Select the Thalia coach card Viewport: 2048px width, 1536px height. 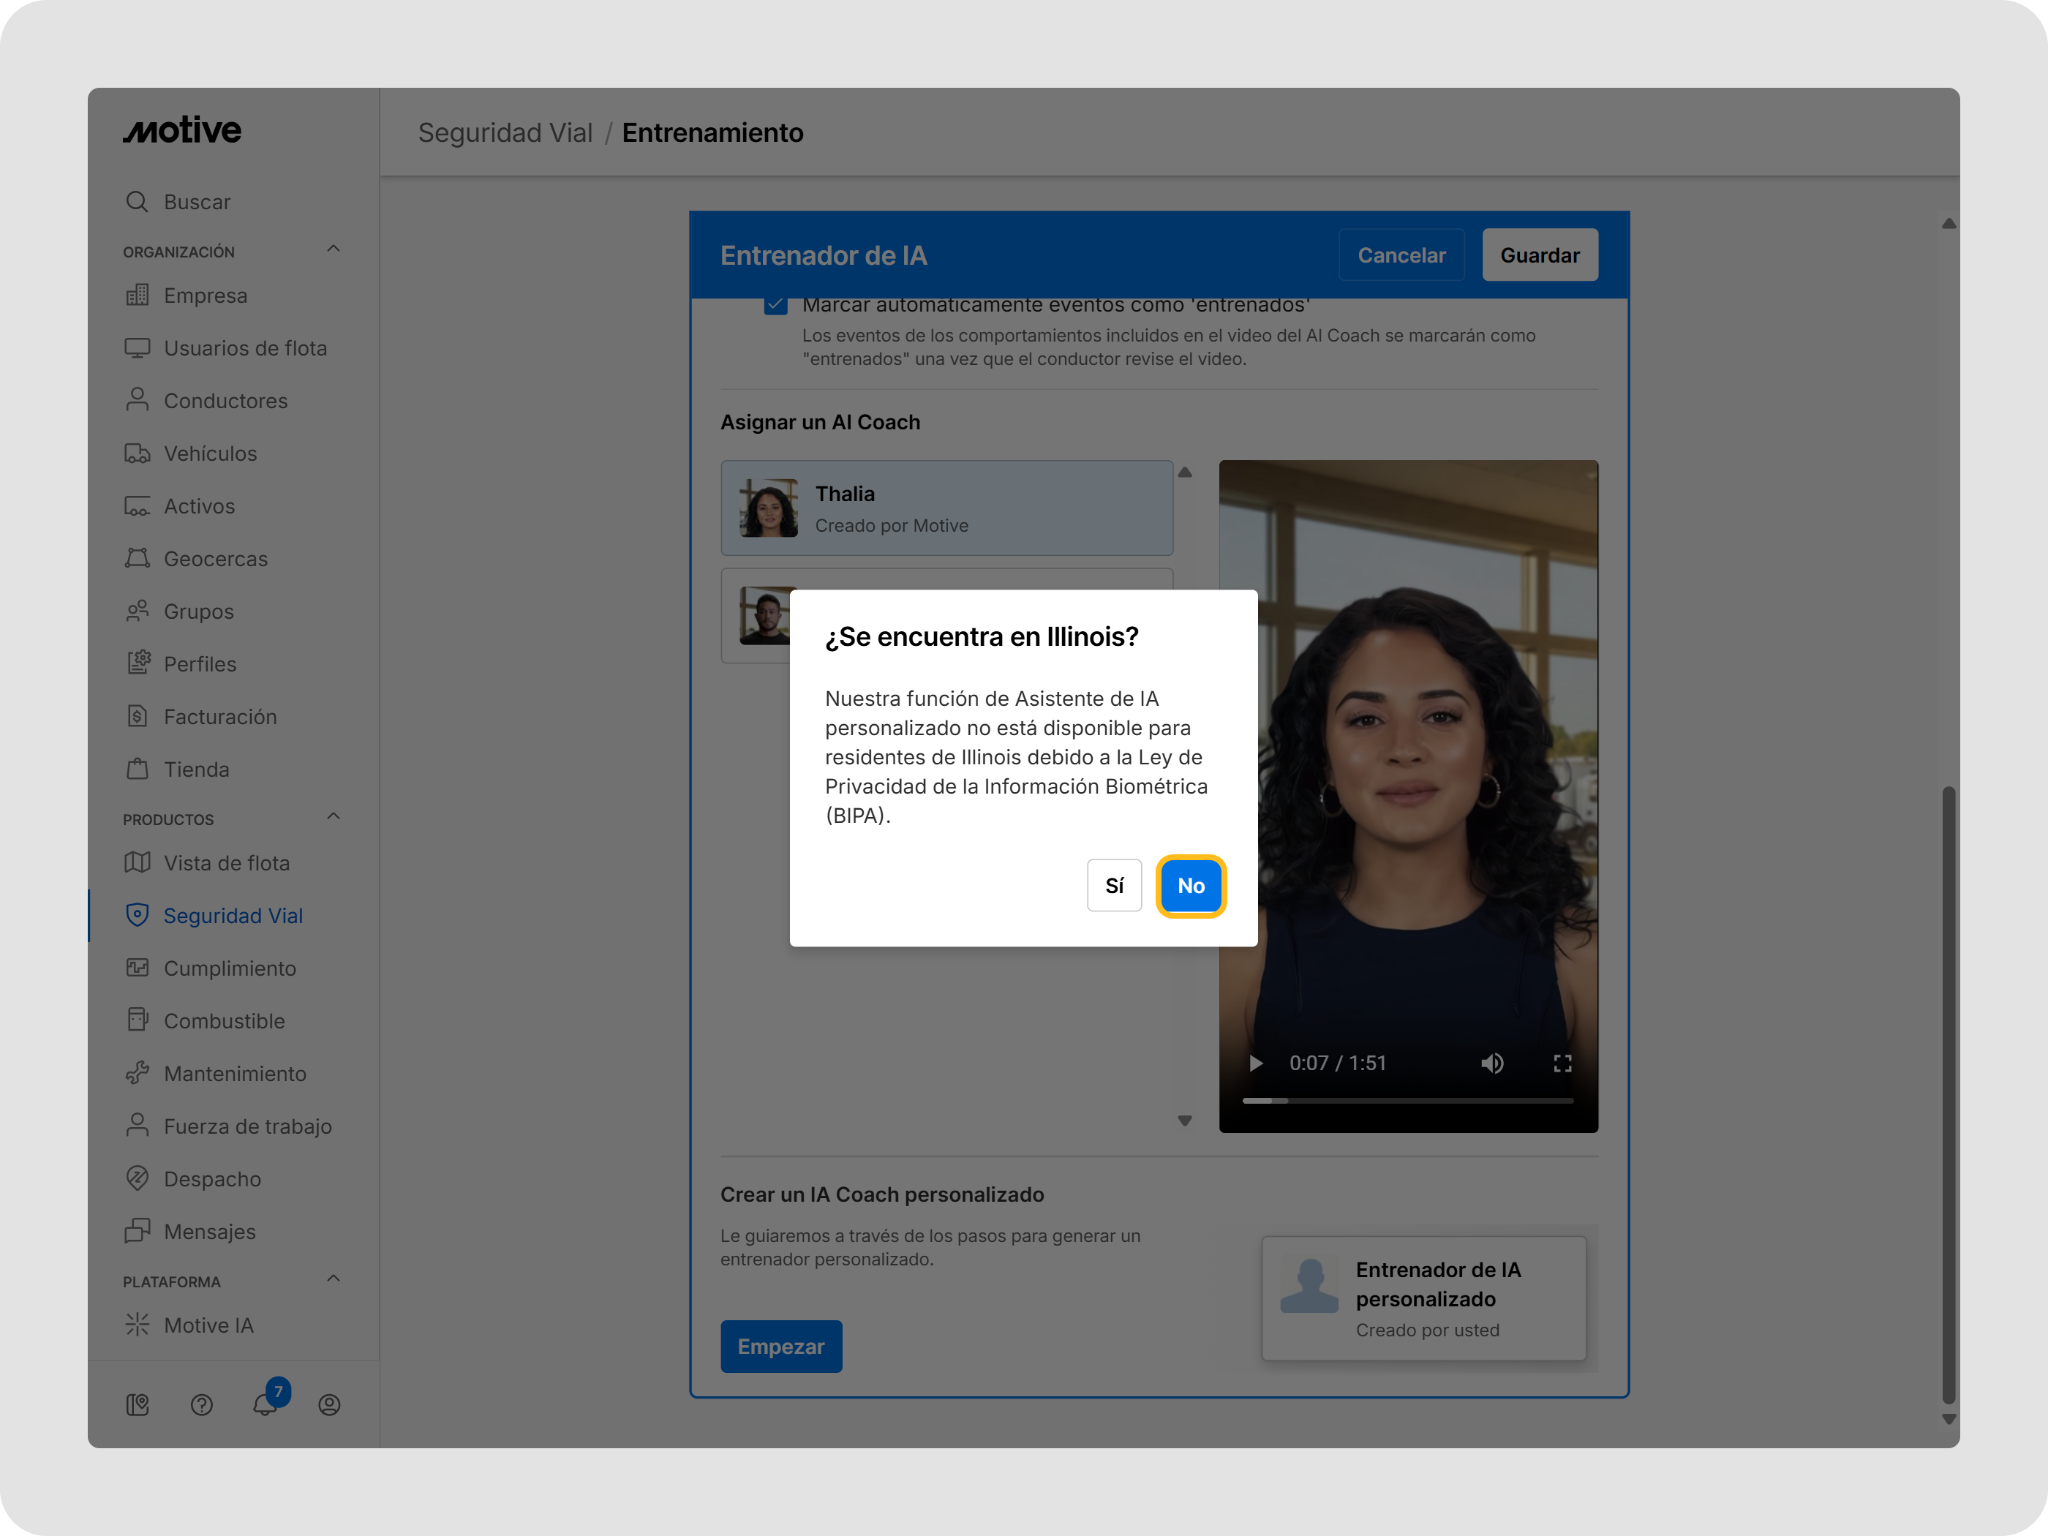pyautogui.click(x=946, y=508)
